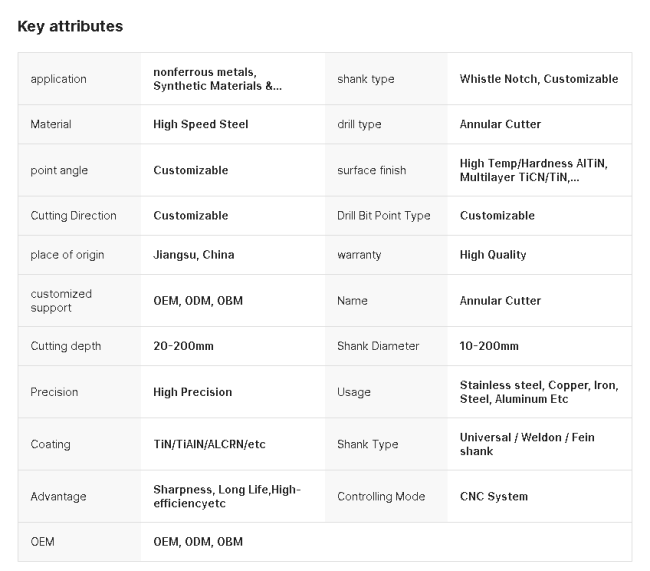Screen dimensions: 650x571
Task: Click the "customized support" label
Action: (x=61, y=301)
